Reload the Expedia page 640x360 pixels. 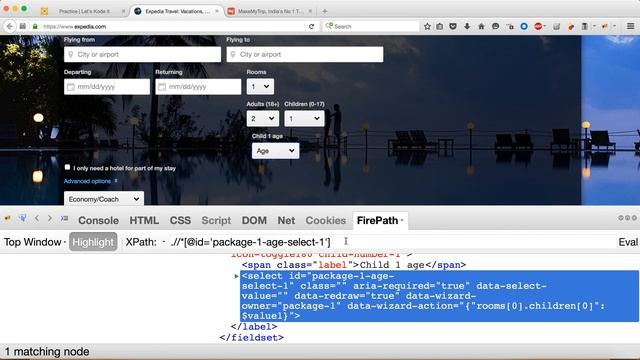coord(311,26)
